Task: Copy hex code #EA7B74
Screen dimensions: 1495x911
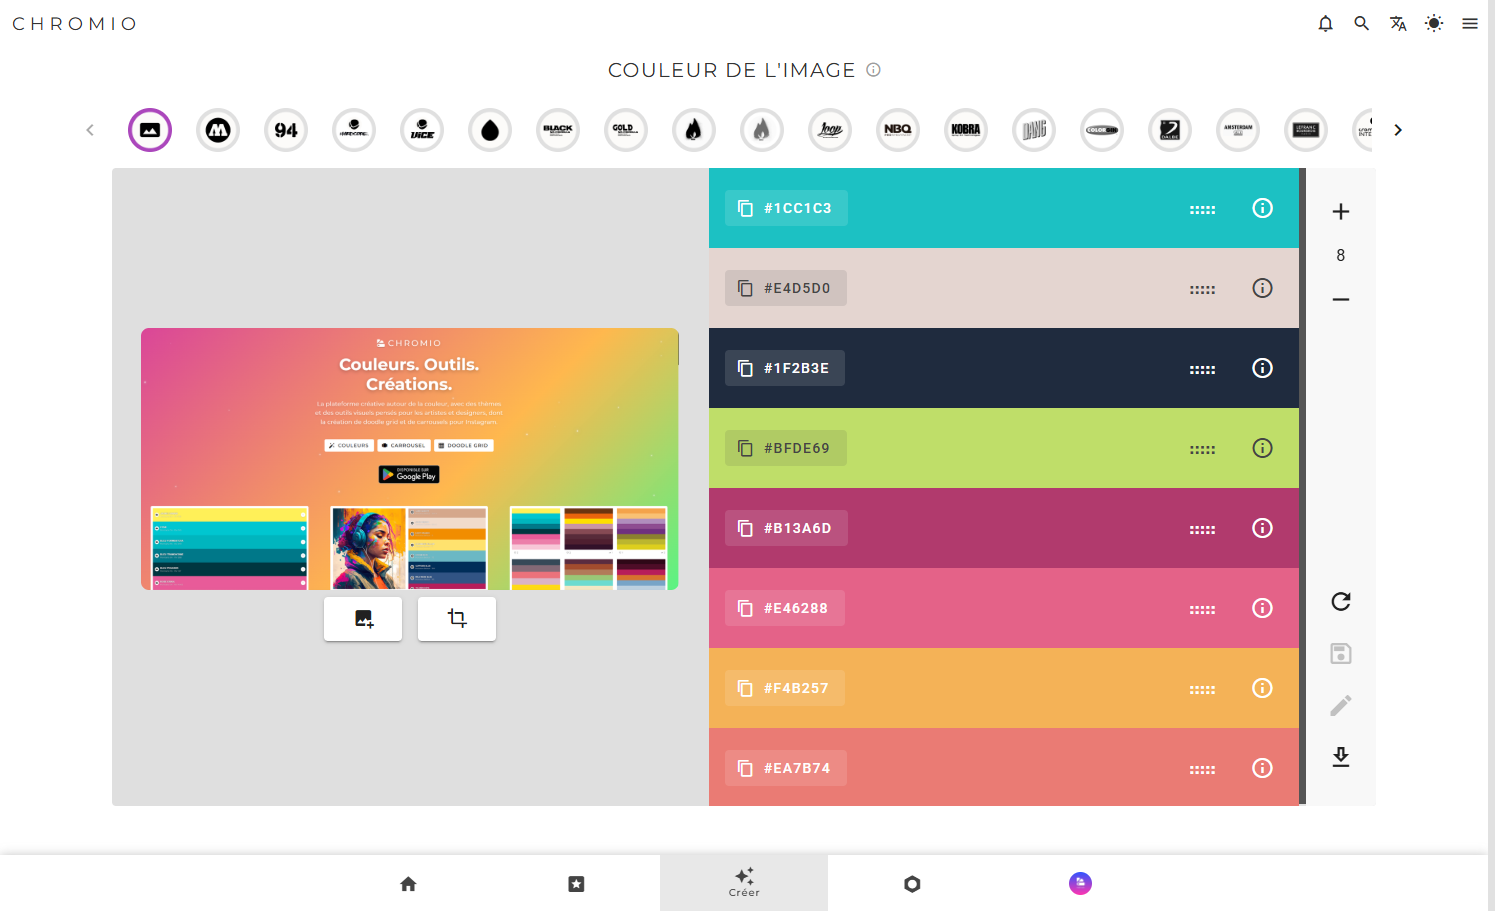Action: (x=786, y=768)
